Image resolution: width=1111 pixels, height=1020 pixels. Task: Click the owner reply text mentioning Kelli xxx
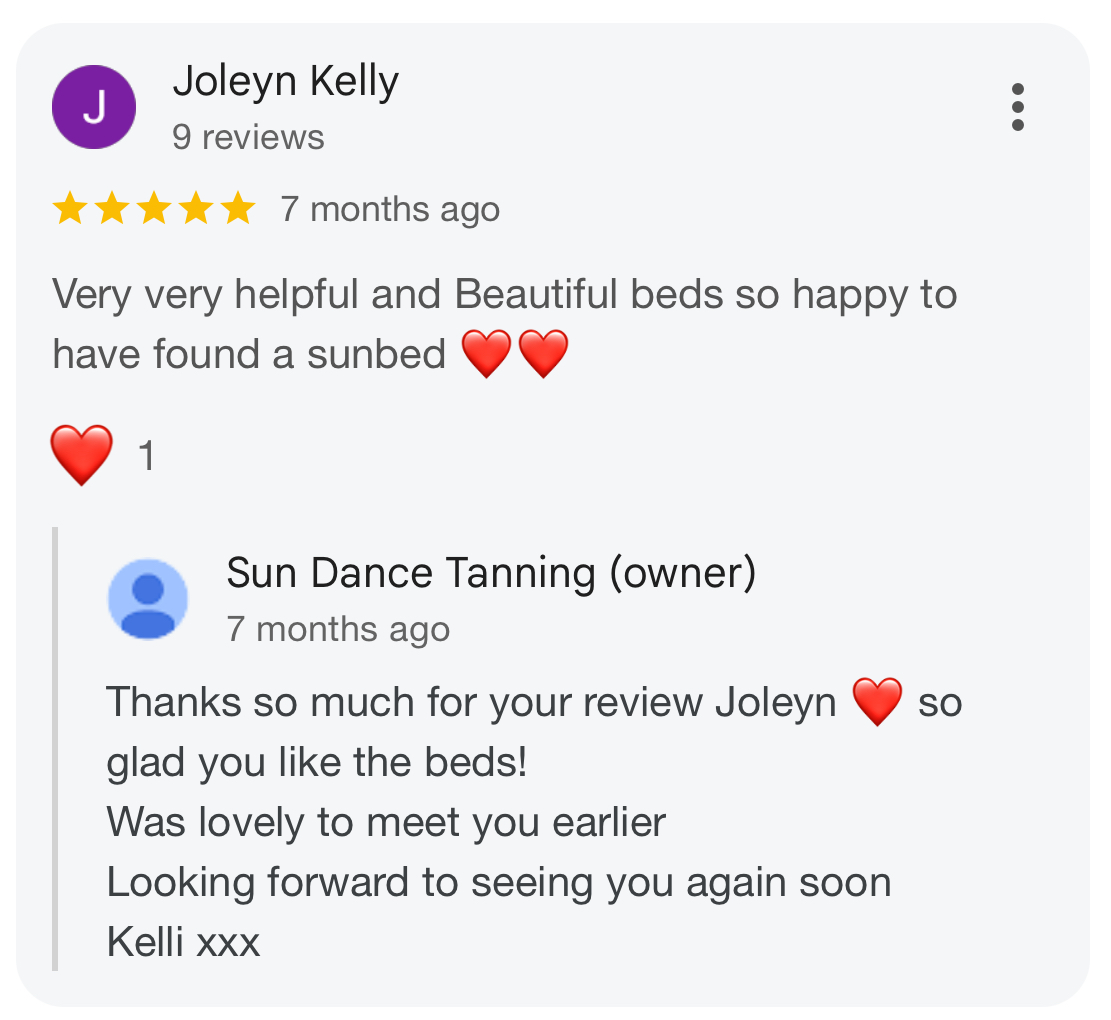pyautogui.click(x=534, y=822)
